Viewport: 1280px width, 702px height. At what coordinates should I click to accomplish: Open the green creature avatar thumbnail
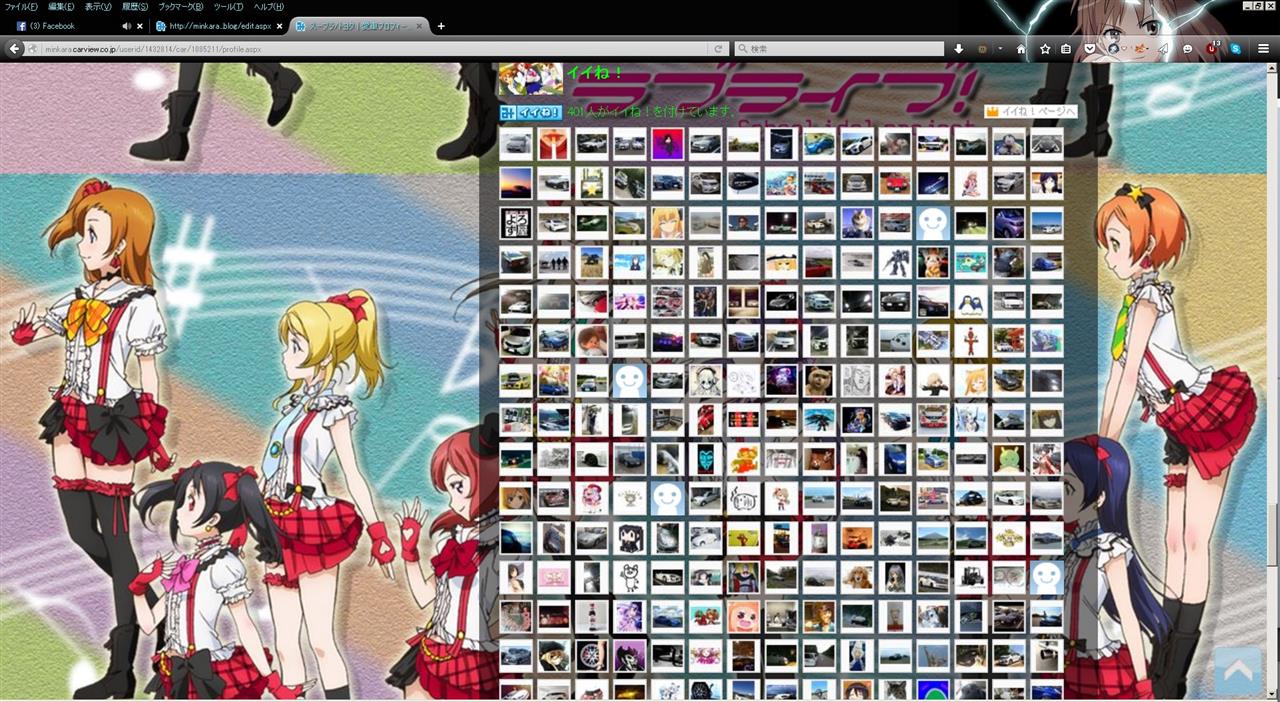click(1009, 459)
